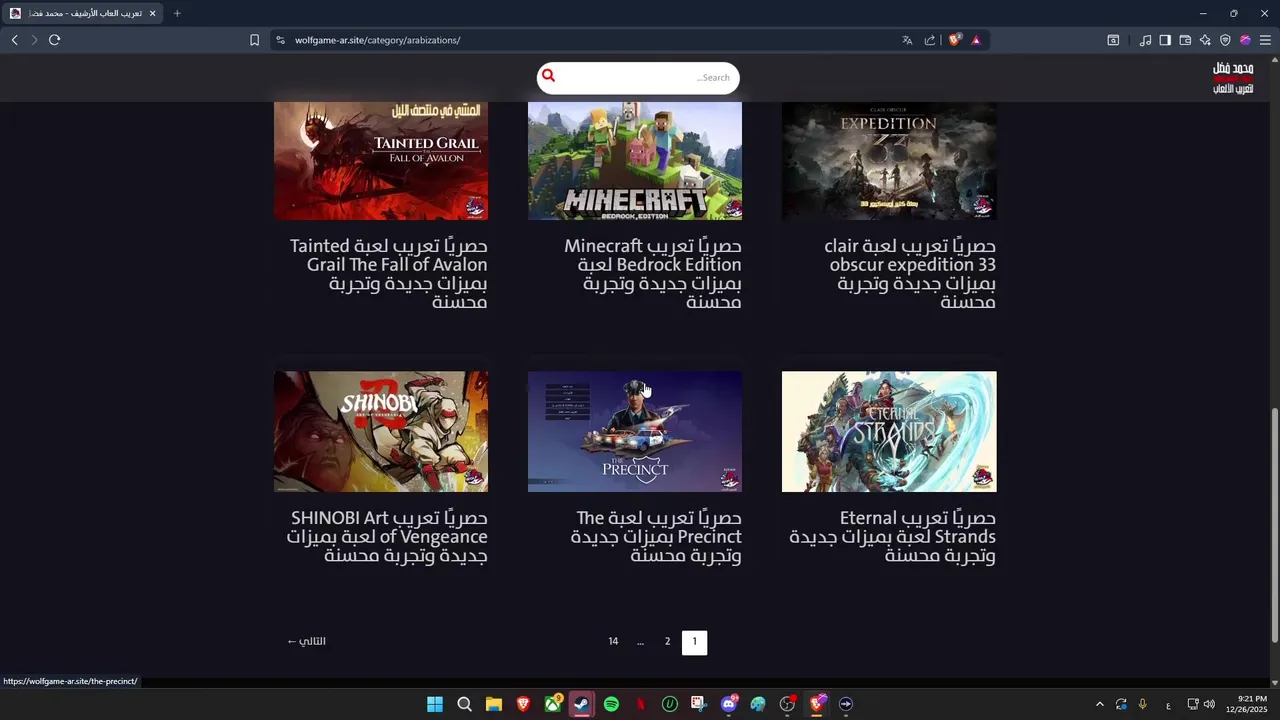Open the Tainted Grail Fall of Avalon title link
Screen dimensions: 1280x720
click(388, 274)
